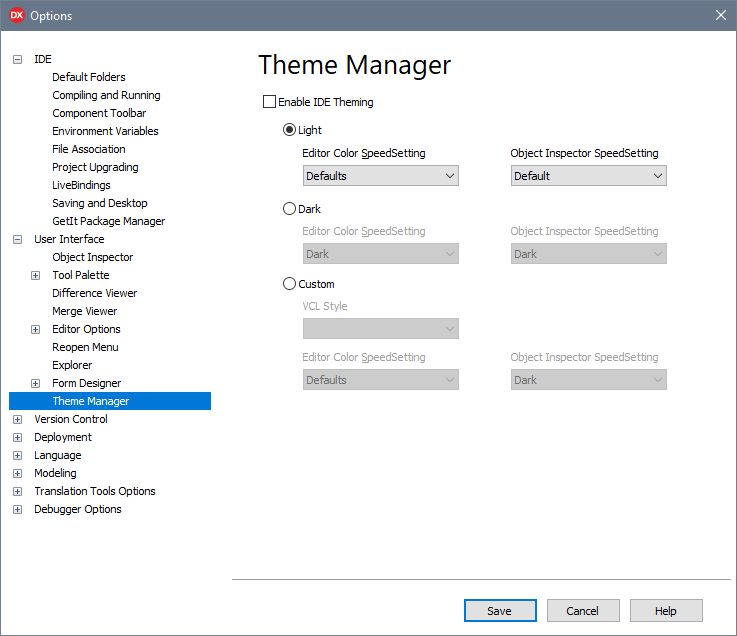Click the Save button
The image size is (737, 636).
(x=500, y=611)
